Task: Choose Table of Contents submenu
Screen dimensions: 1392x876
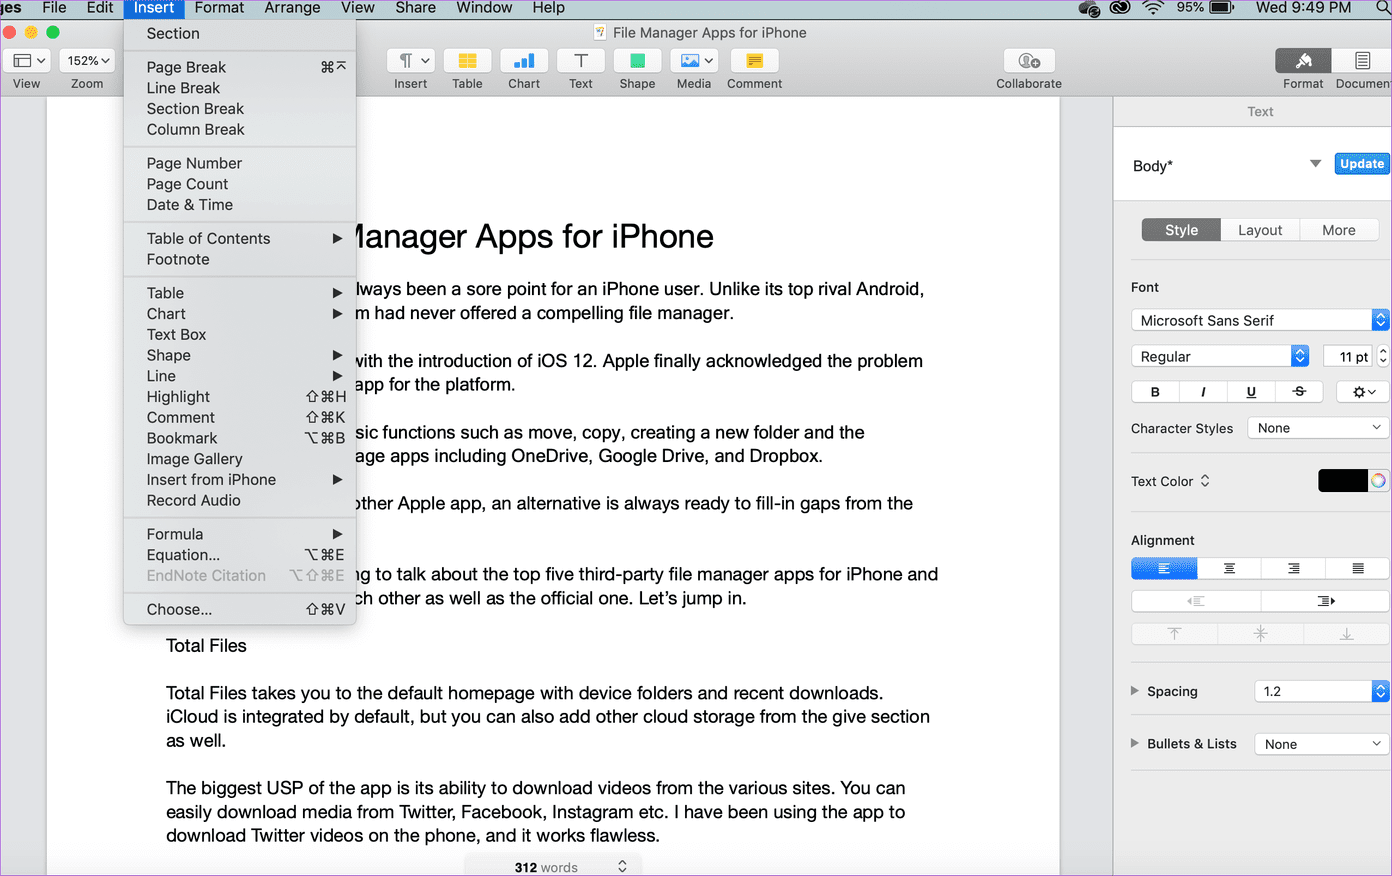Action: [240, 238]
